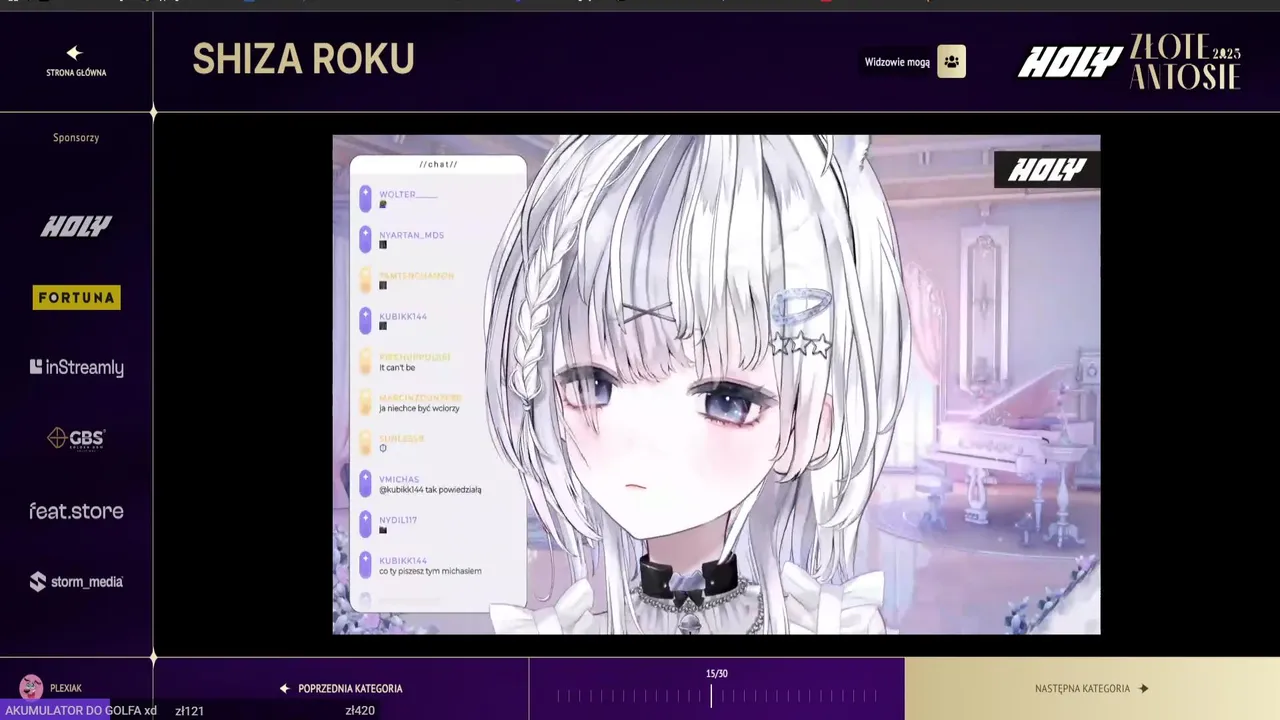1280x720 pixels.
Task: Click the KUBIKK144 badge with block emote
Action: [x=365, y=320]
